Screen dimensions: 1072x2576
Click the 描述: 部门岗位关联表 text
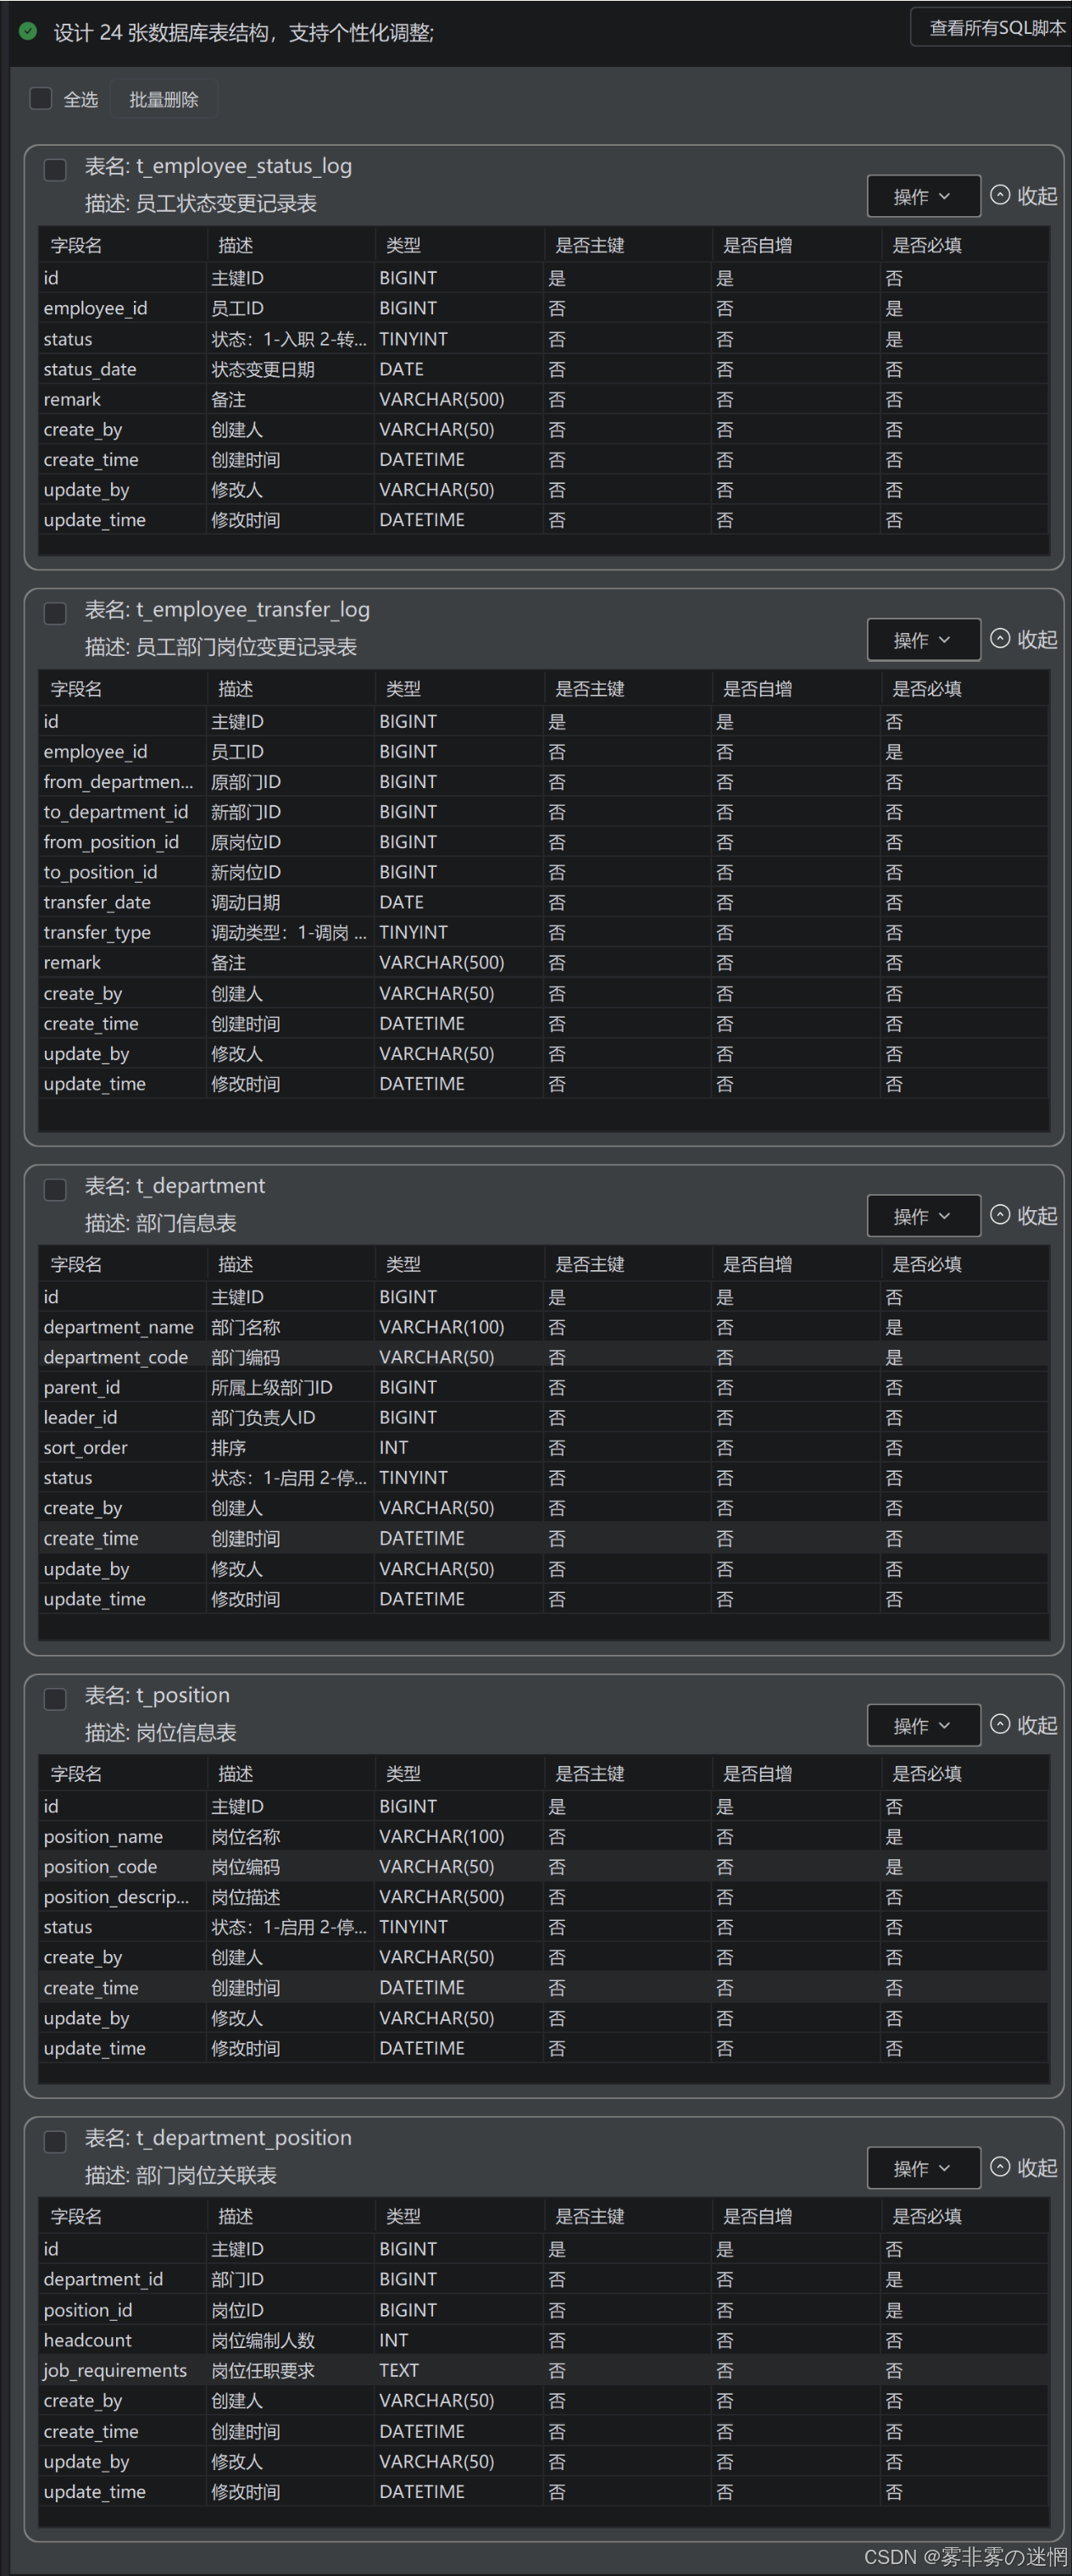(180, 2175)
